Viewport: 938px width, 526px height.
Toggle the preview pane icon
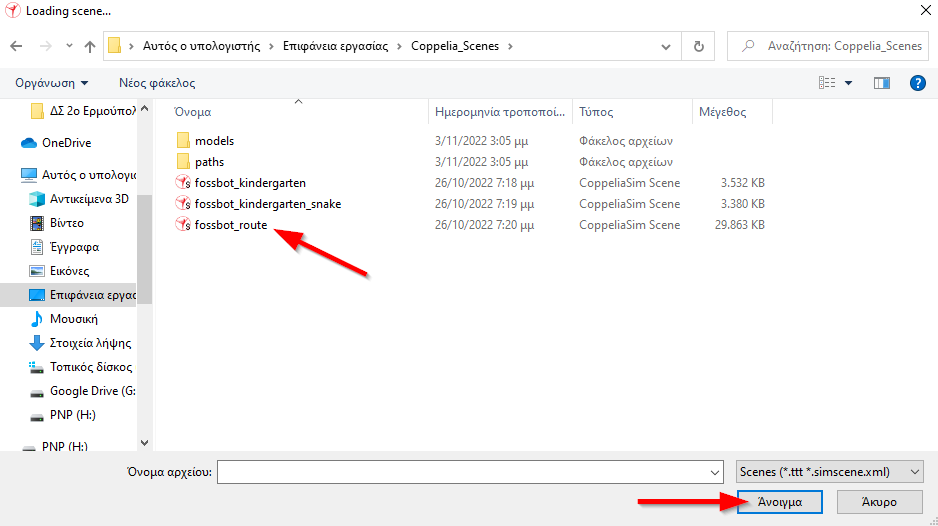click(x=881, y=83)
